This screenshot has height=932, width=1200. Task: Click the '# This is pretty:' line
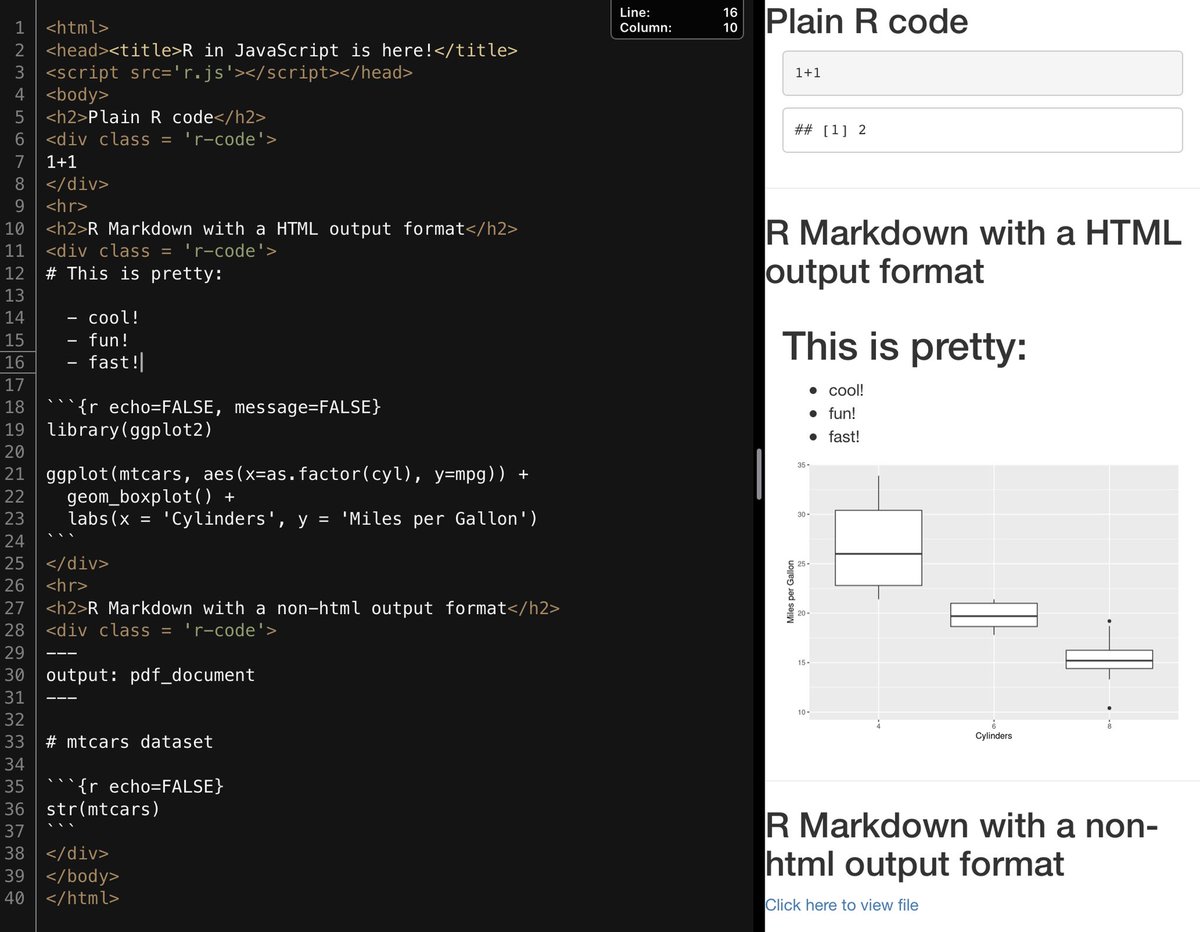pos(135,273)
